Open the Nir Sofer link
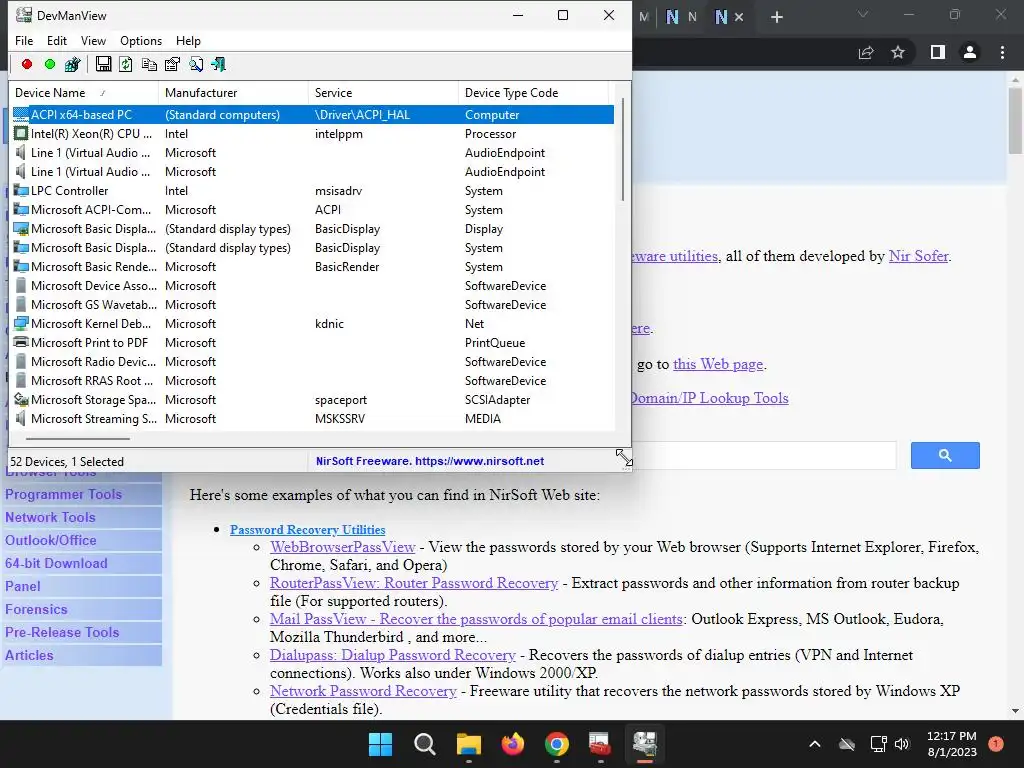The width and height of the screenshot is (1024, 768). [918, 256]
